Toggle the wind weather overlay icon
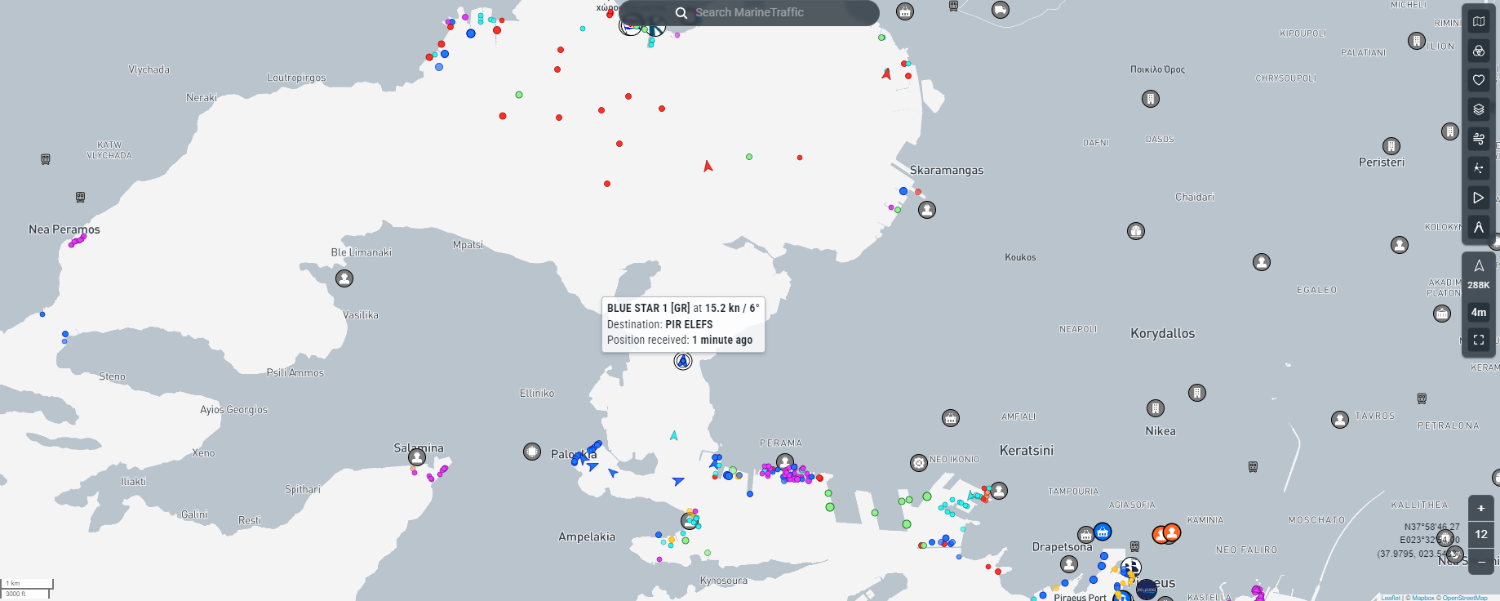Screen dimensions: 1500x601 point(1479,139)
